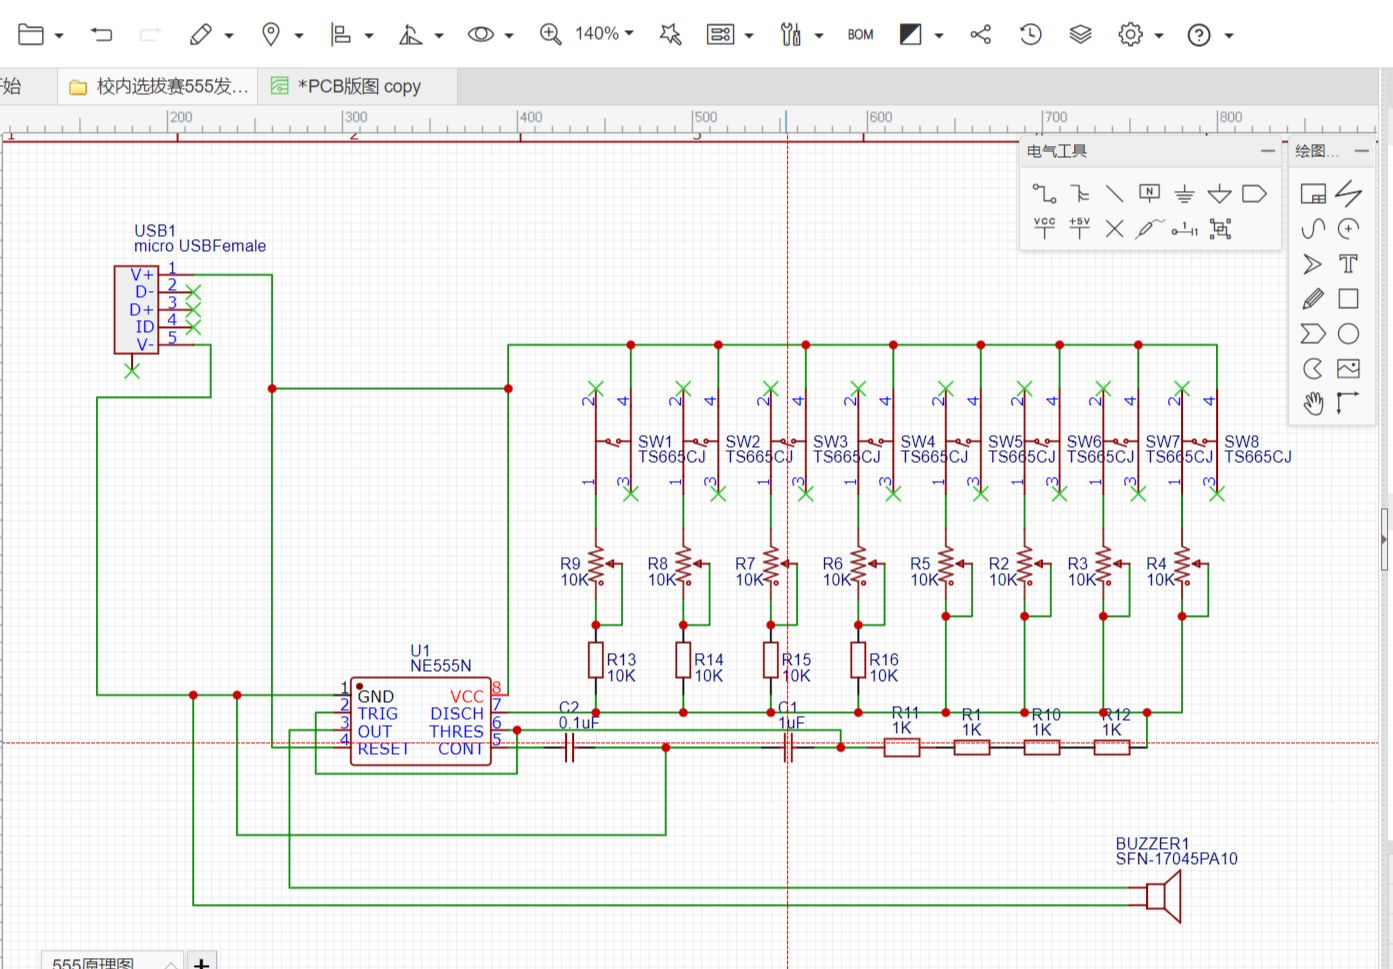Click the zoom-in magnifier icon

click(550, 34)
